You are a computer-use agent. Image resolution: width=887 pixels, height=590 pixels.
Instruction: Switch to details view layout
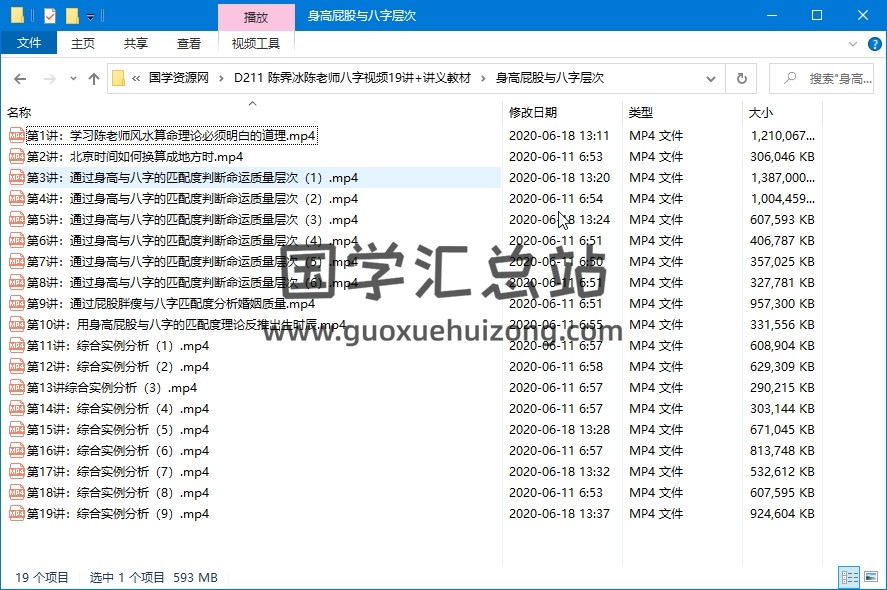(848, 577)
